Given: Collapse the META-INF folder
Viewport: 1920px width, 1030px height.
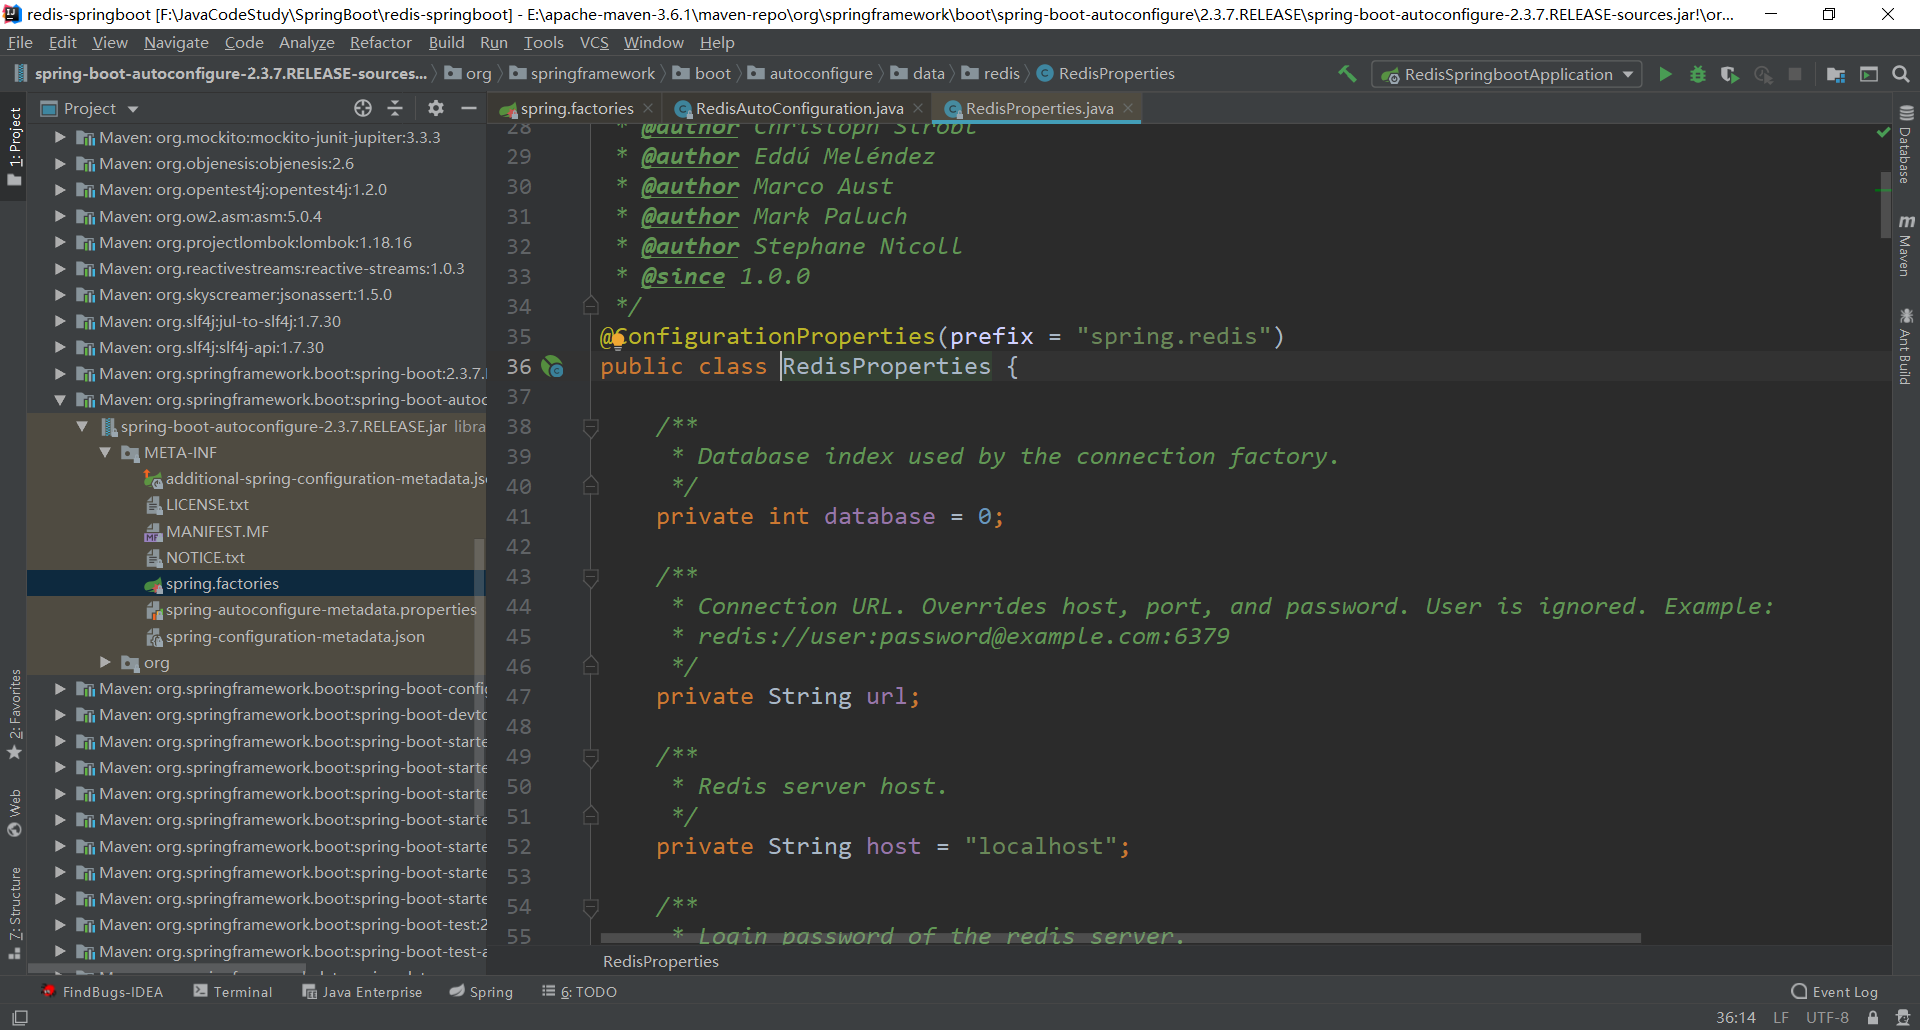Looking at the screenshot, I should pyautogui.click(x=105, y=453).
